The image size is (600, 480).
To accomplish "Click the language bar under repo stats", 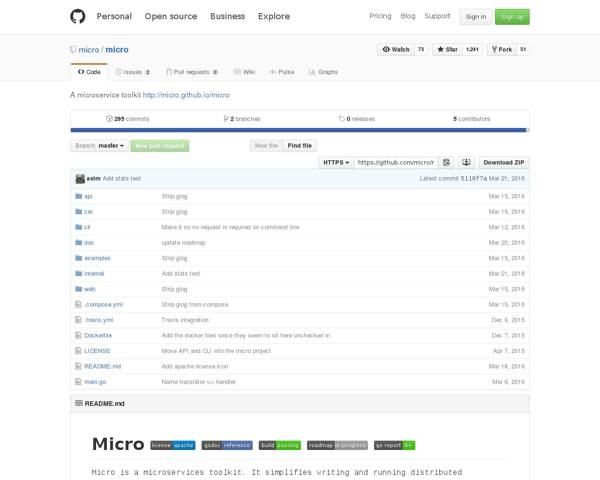I will point(299,130).
